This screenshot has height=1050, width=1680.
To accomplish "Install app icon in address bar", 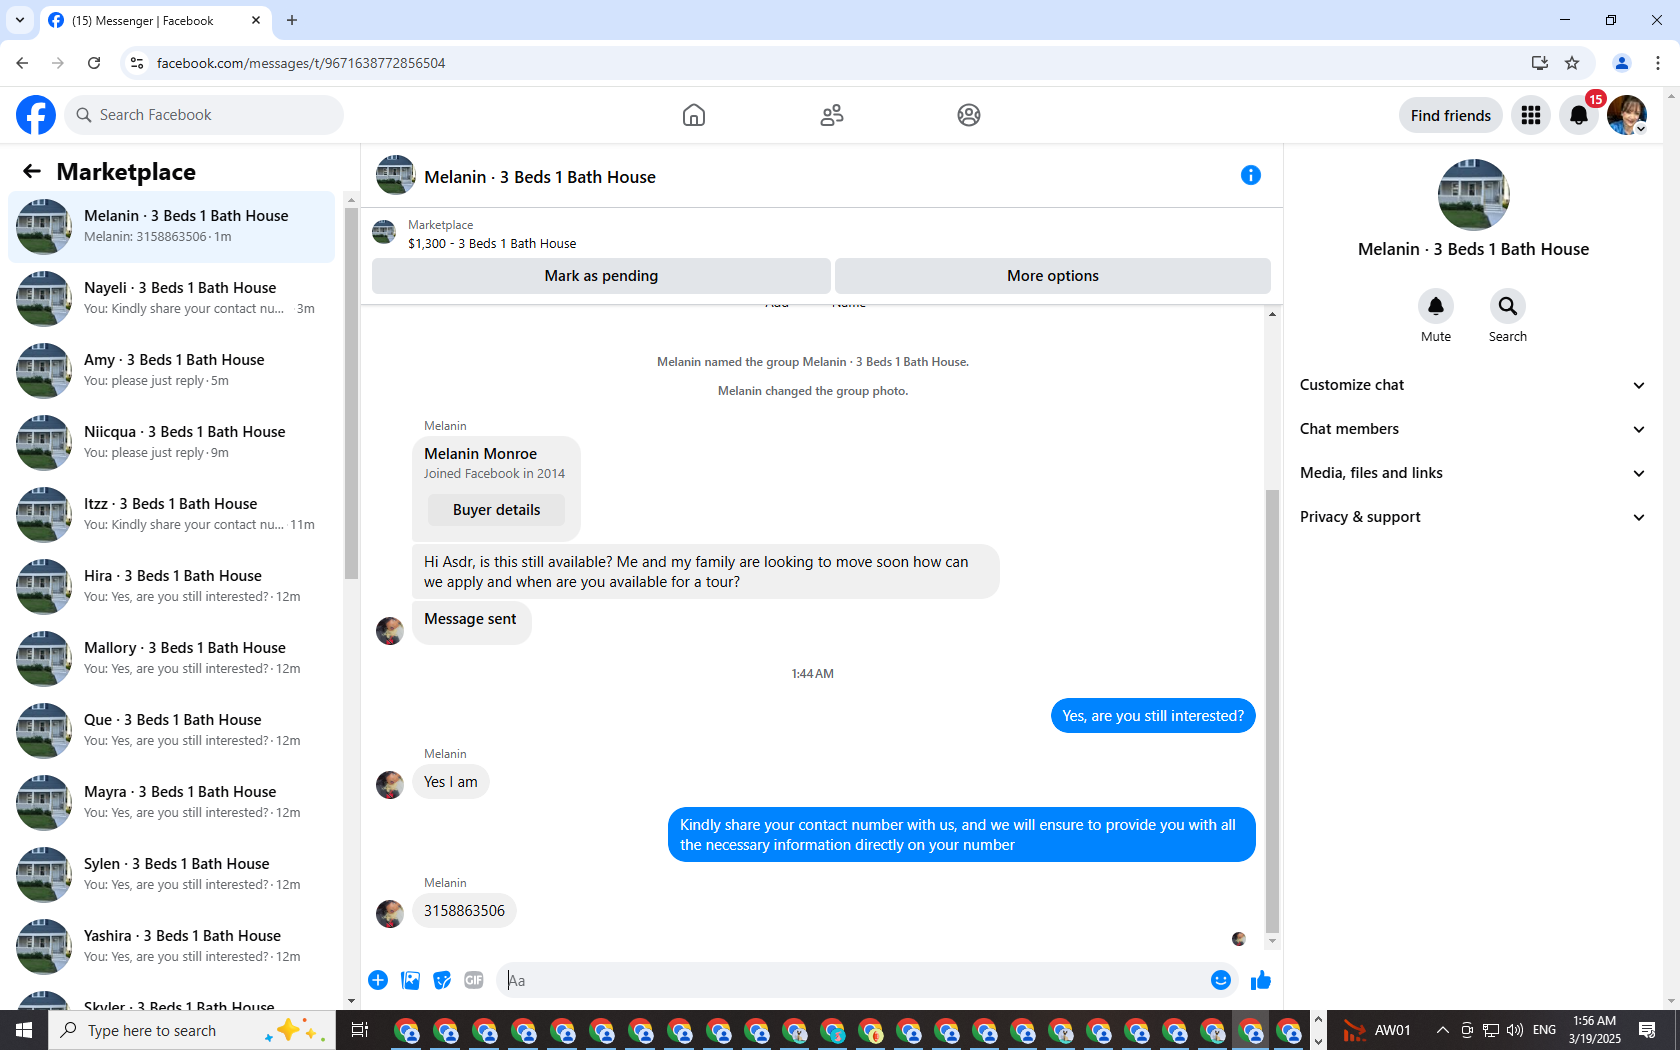I will [x=1540, y=63].
